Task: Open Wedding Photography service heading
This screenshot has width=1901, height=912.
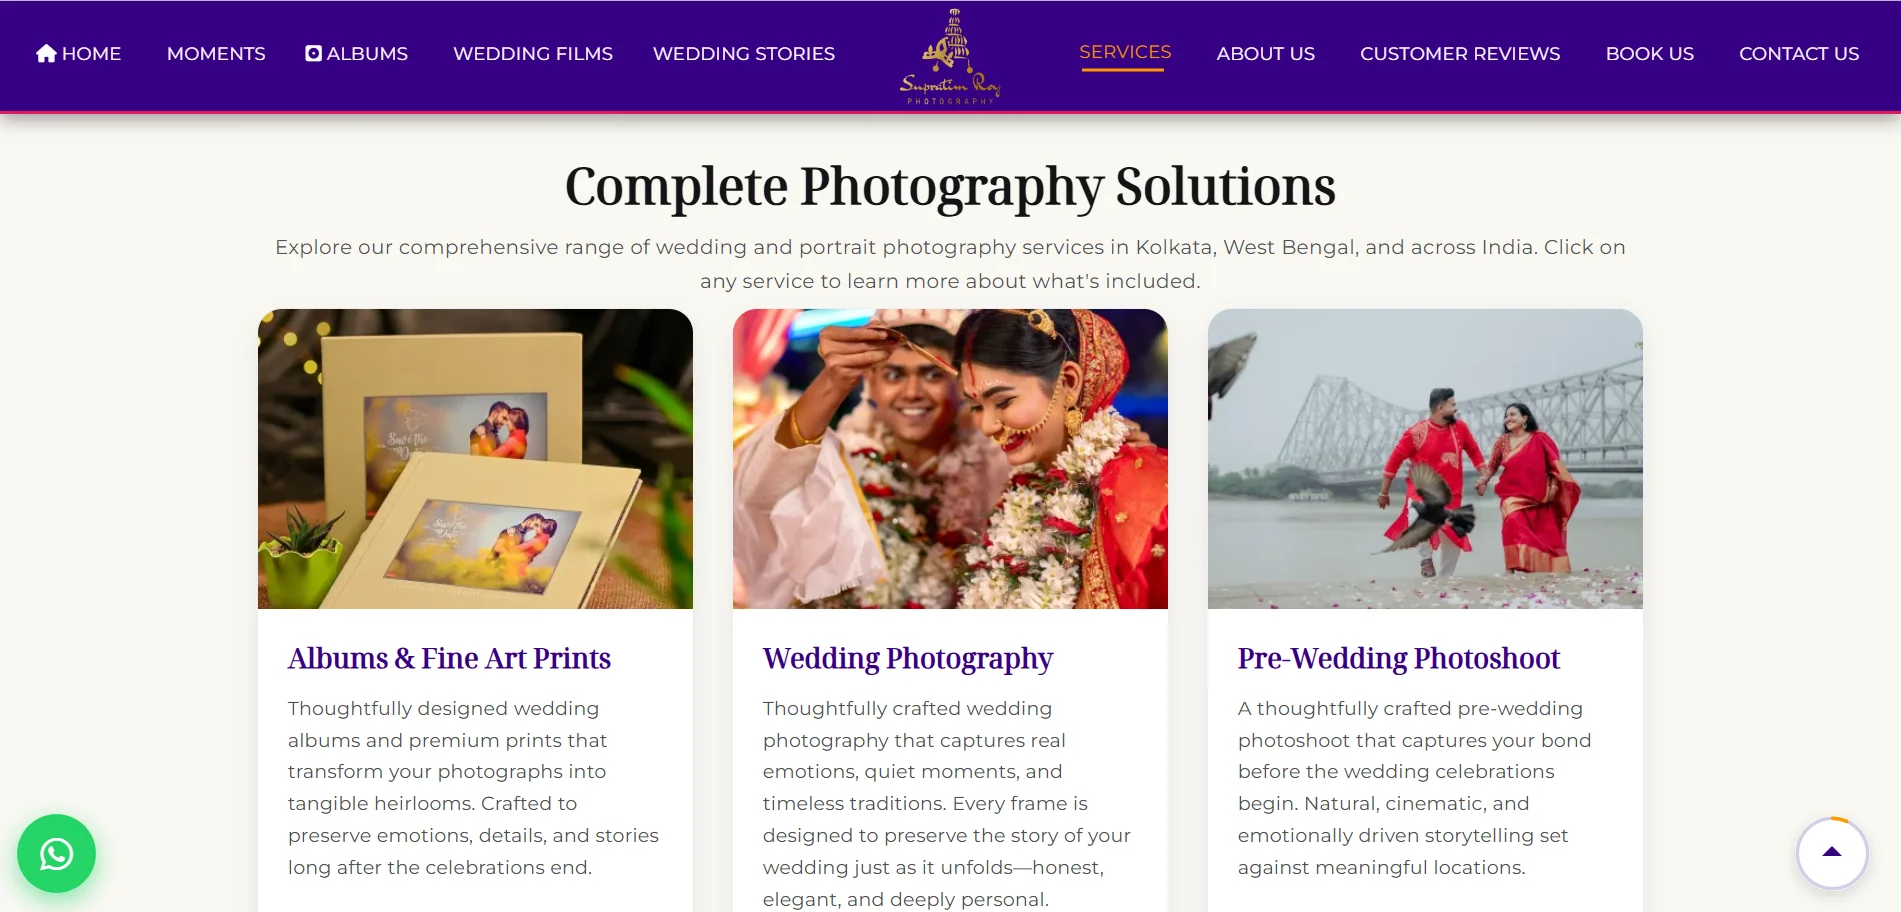Action: [908, 659]
